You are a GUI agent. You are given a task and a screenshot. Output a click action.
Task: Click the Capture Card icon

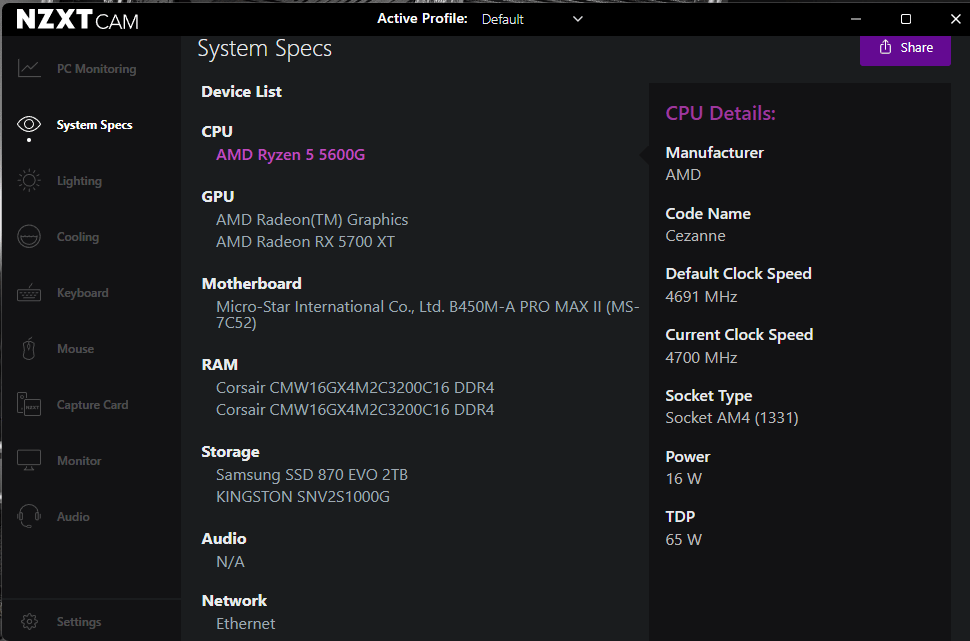(29, 405)
